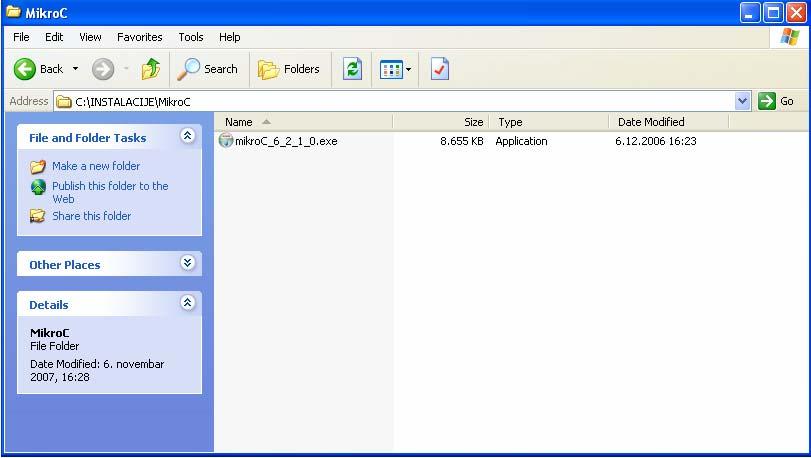
Task: Click Make a new folder link
Action: (96, 166)
